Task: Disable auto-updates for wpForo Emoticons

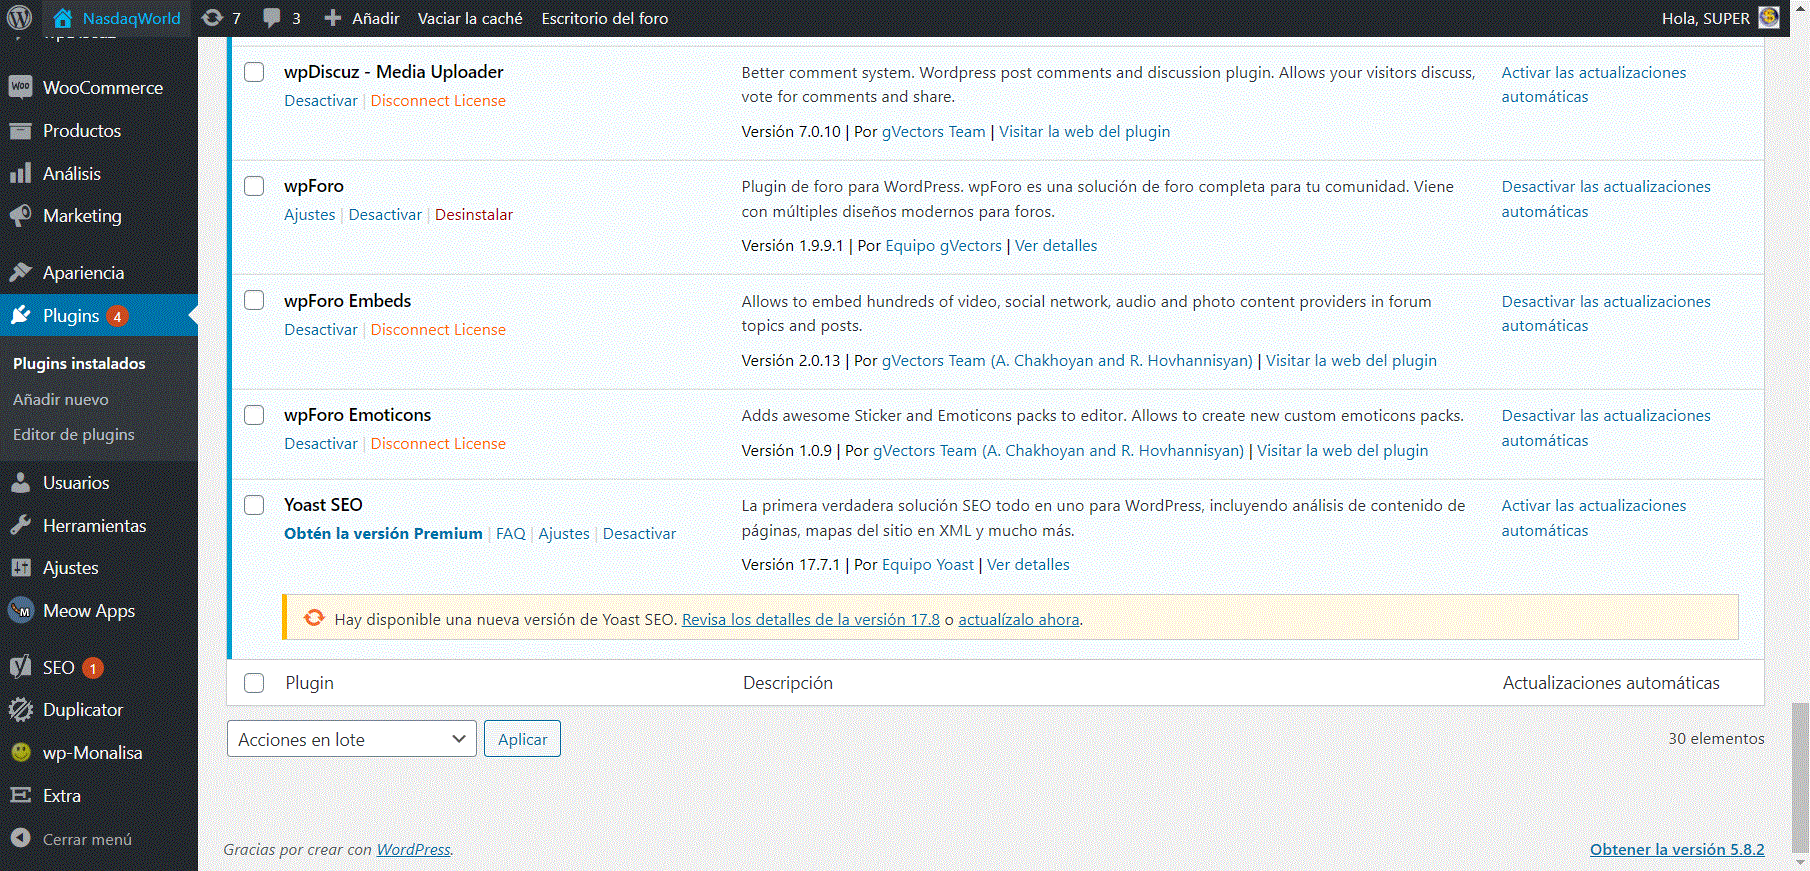Action: 1606,428
